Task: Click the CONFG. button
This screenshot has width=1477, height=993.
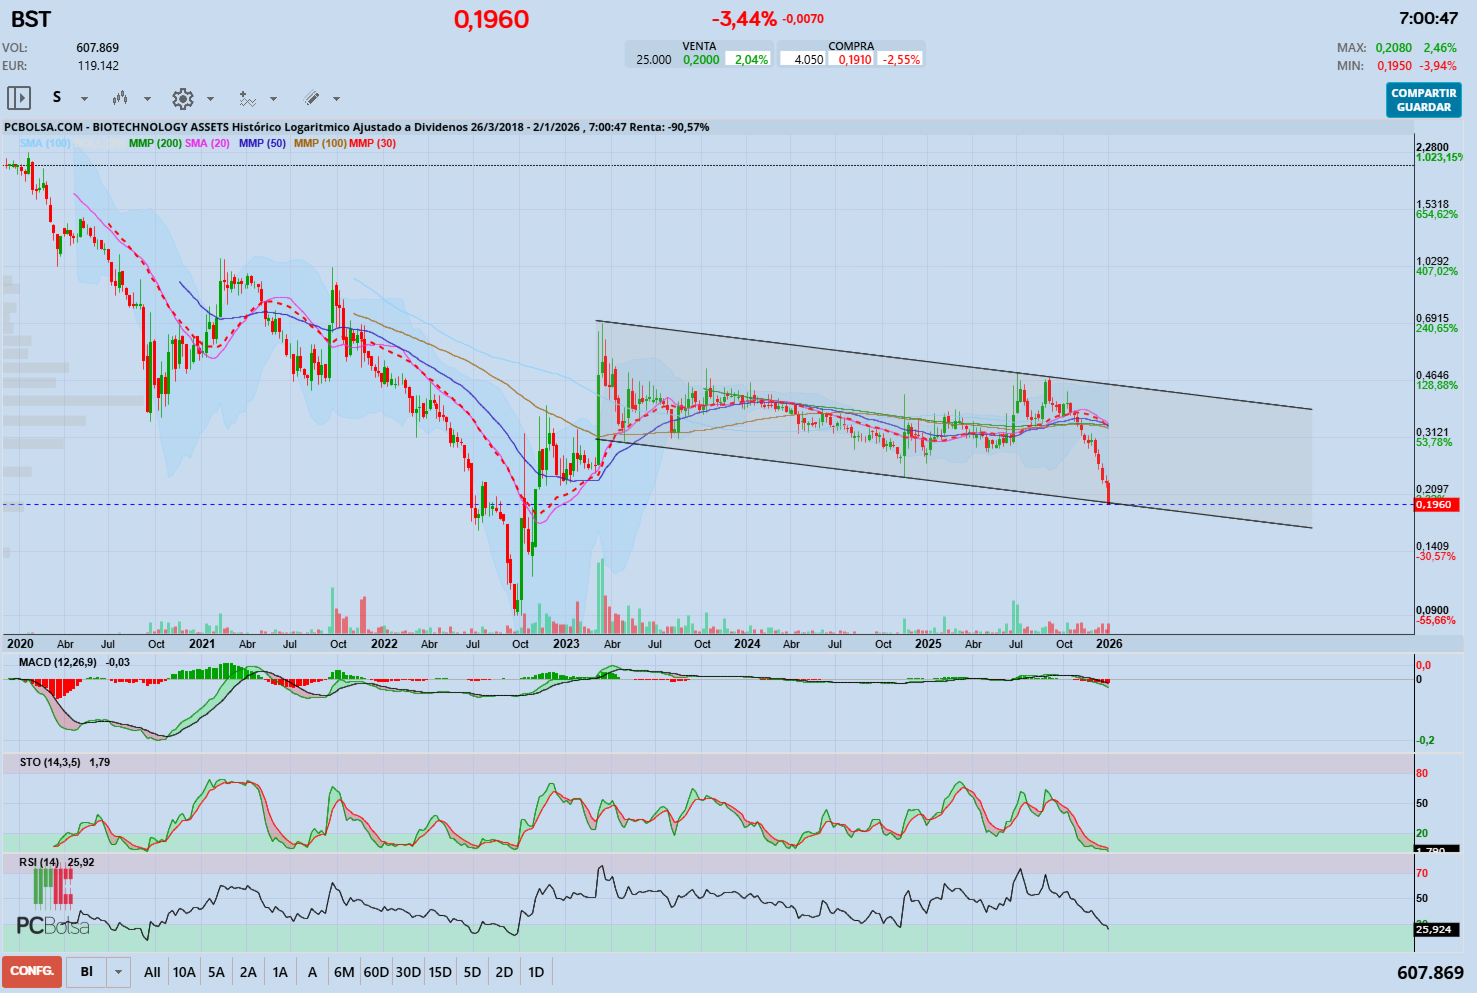Action: 30,971
